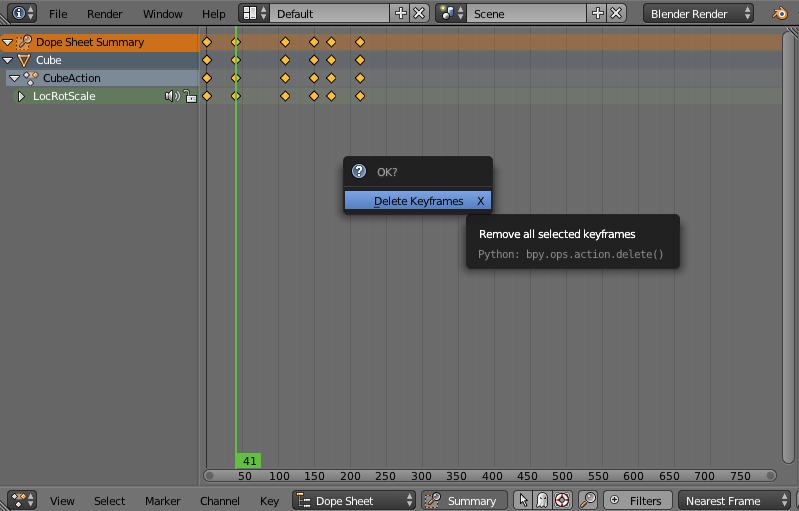Select fifth keyframe in the LocRotScale row
Viewport: 799px width, 511px height.
pos(331,96)
